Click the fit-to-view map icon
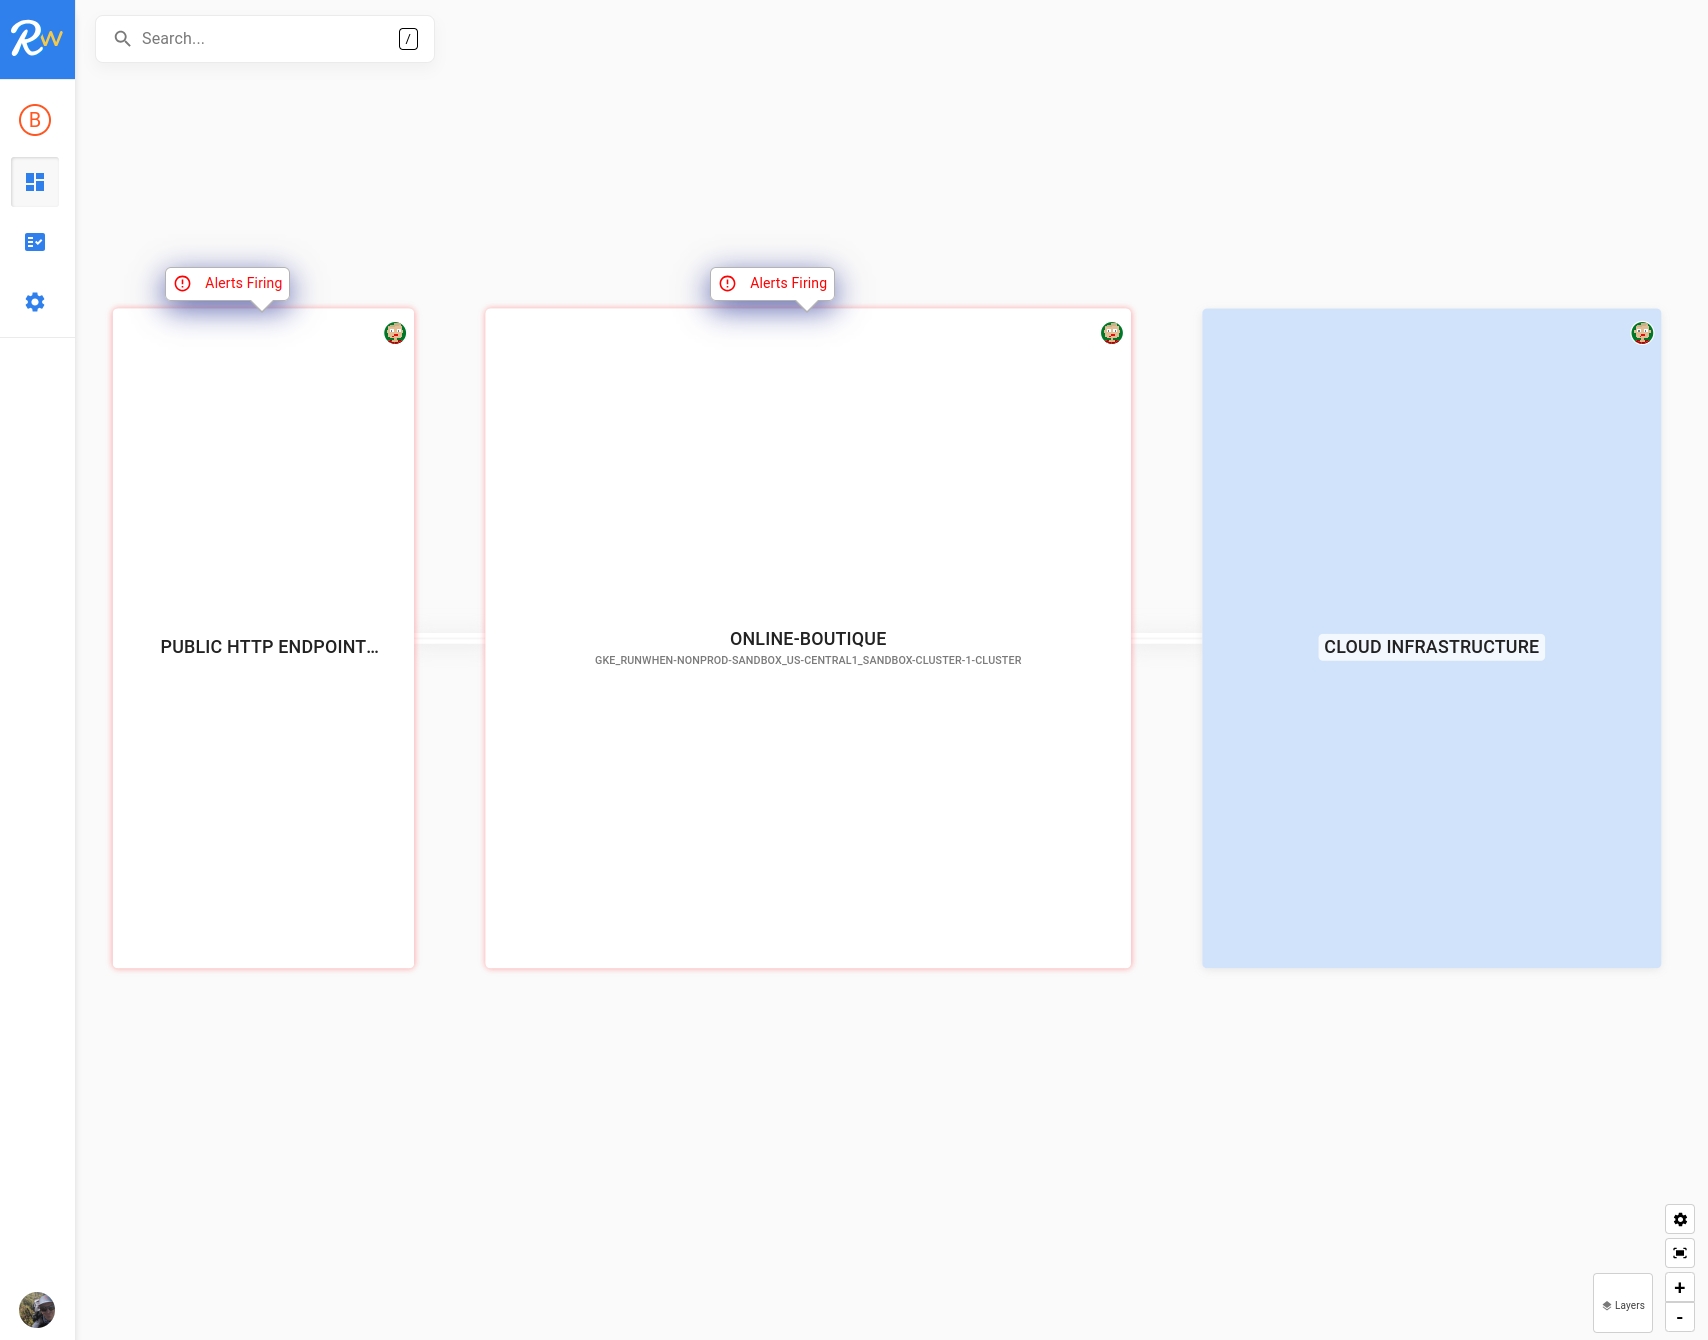This screenshot has width=1708, height=1340. point(1680,1253)
